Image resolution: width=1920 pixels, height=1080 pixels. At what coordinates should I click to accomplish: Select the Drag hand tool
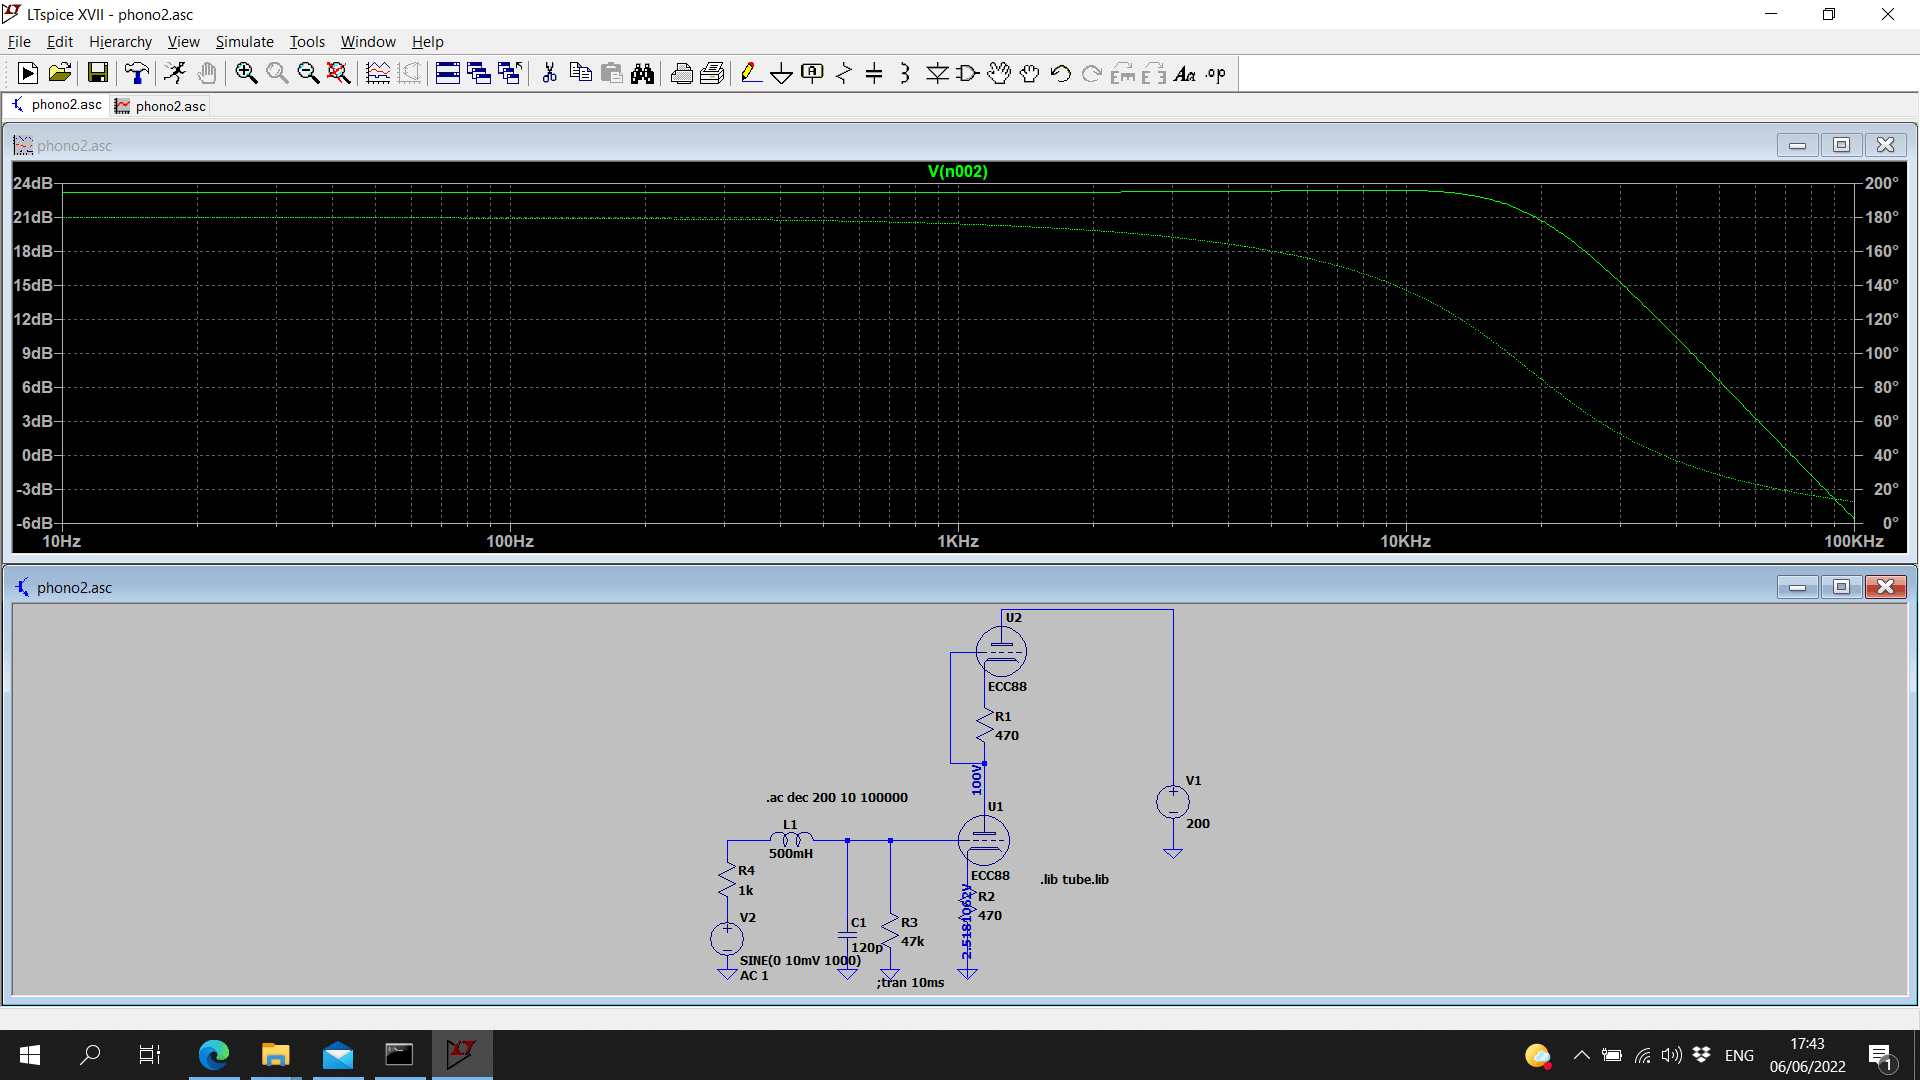pyautogui.click(x=1030, y=73)
